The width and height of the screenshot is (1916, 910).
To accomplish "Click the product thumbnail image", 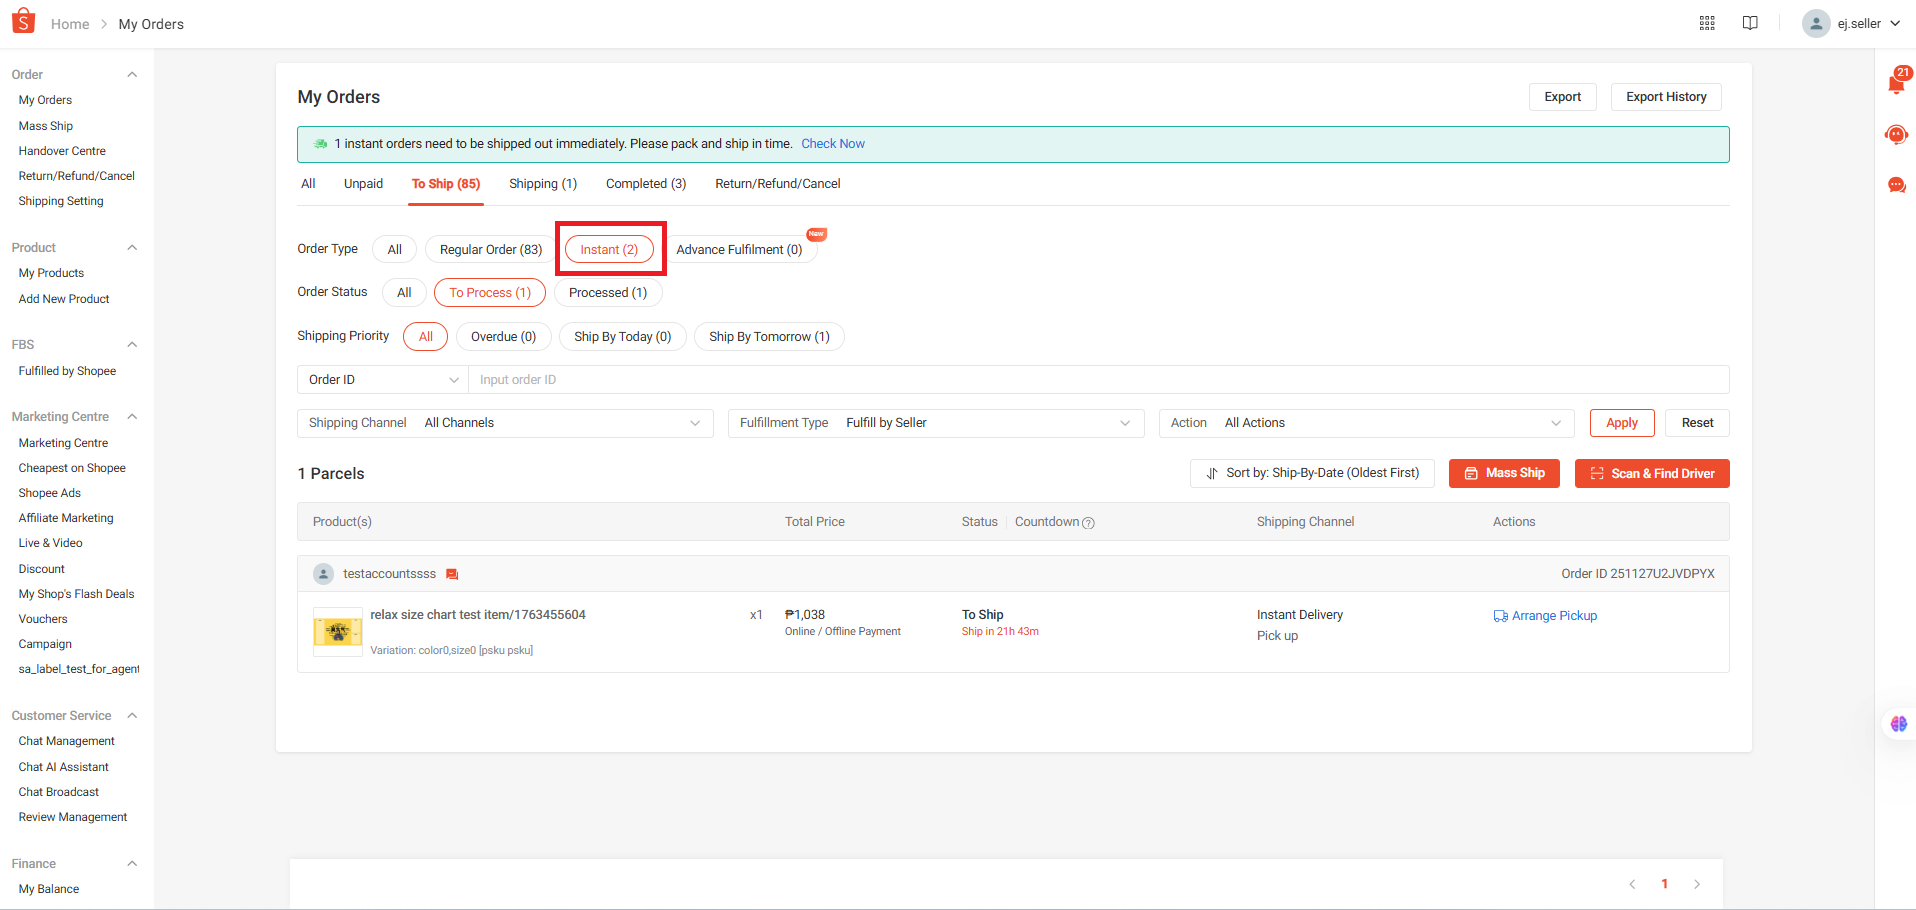I will pyautogui.click(x=338, y=631).
